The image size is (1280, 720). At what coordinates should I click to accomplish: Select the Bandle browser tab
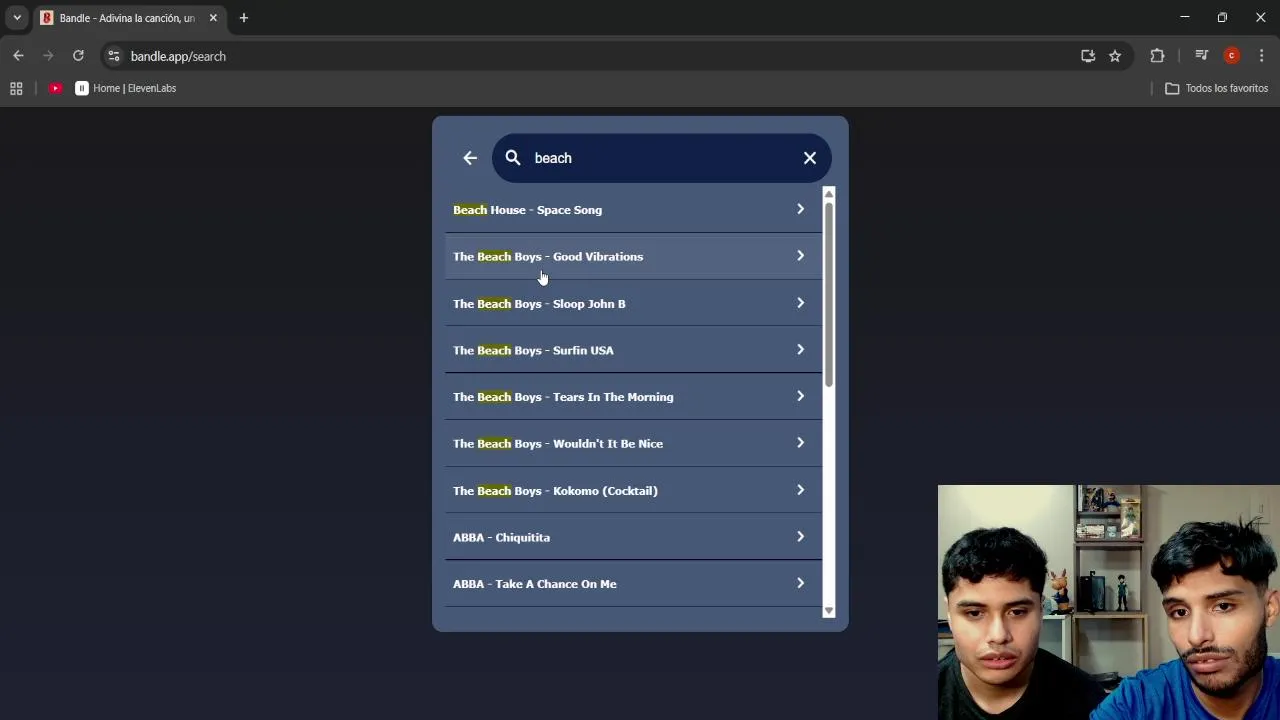129,18
